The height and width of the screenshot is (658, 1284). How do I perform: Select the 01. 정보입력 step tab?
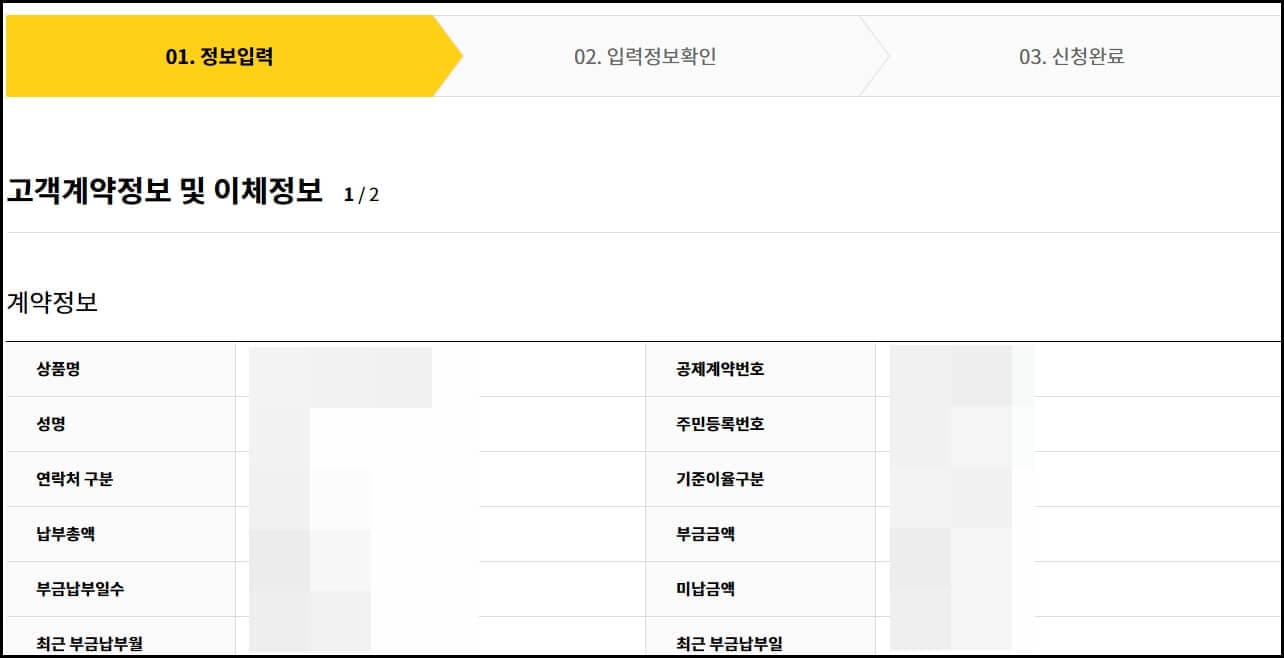click(x=220, y=55)
